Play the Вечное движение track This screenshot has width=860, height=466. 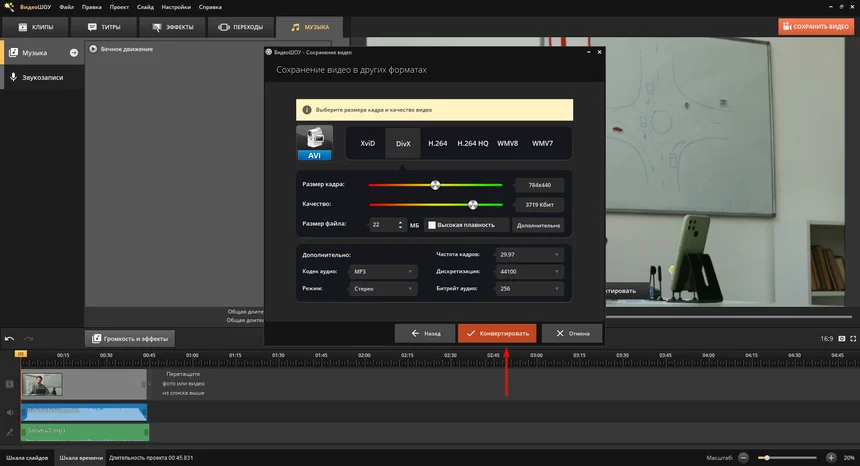pyautogui.click(x=93, y=49)
